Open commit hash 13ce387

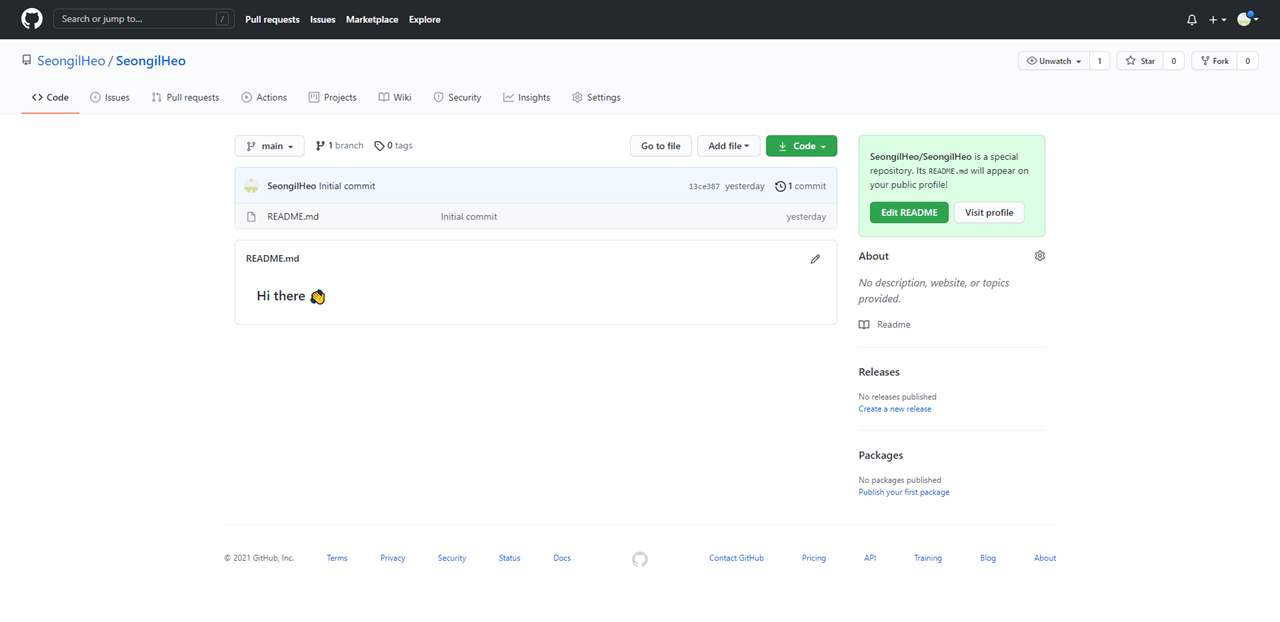click(704, 187)
